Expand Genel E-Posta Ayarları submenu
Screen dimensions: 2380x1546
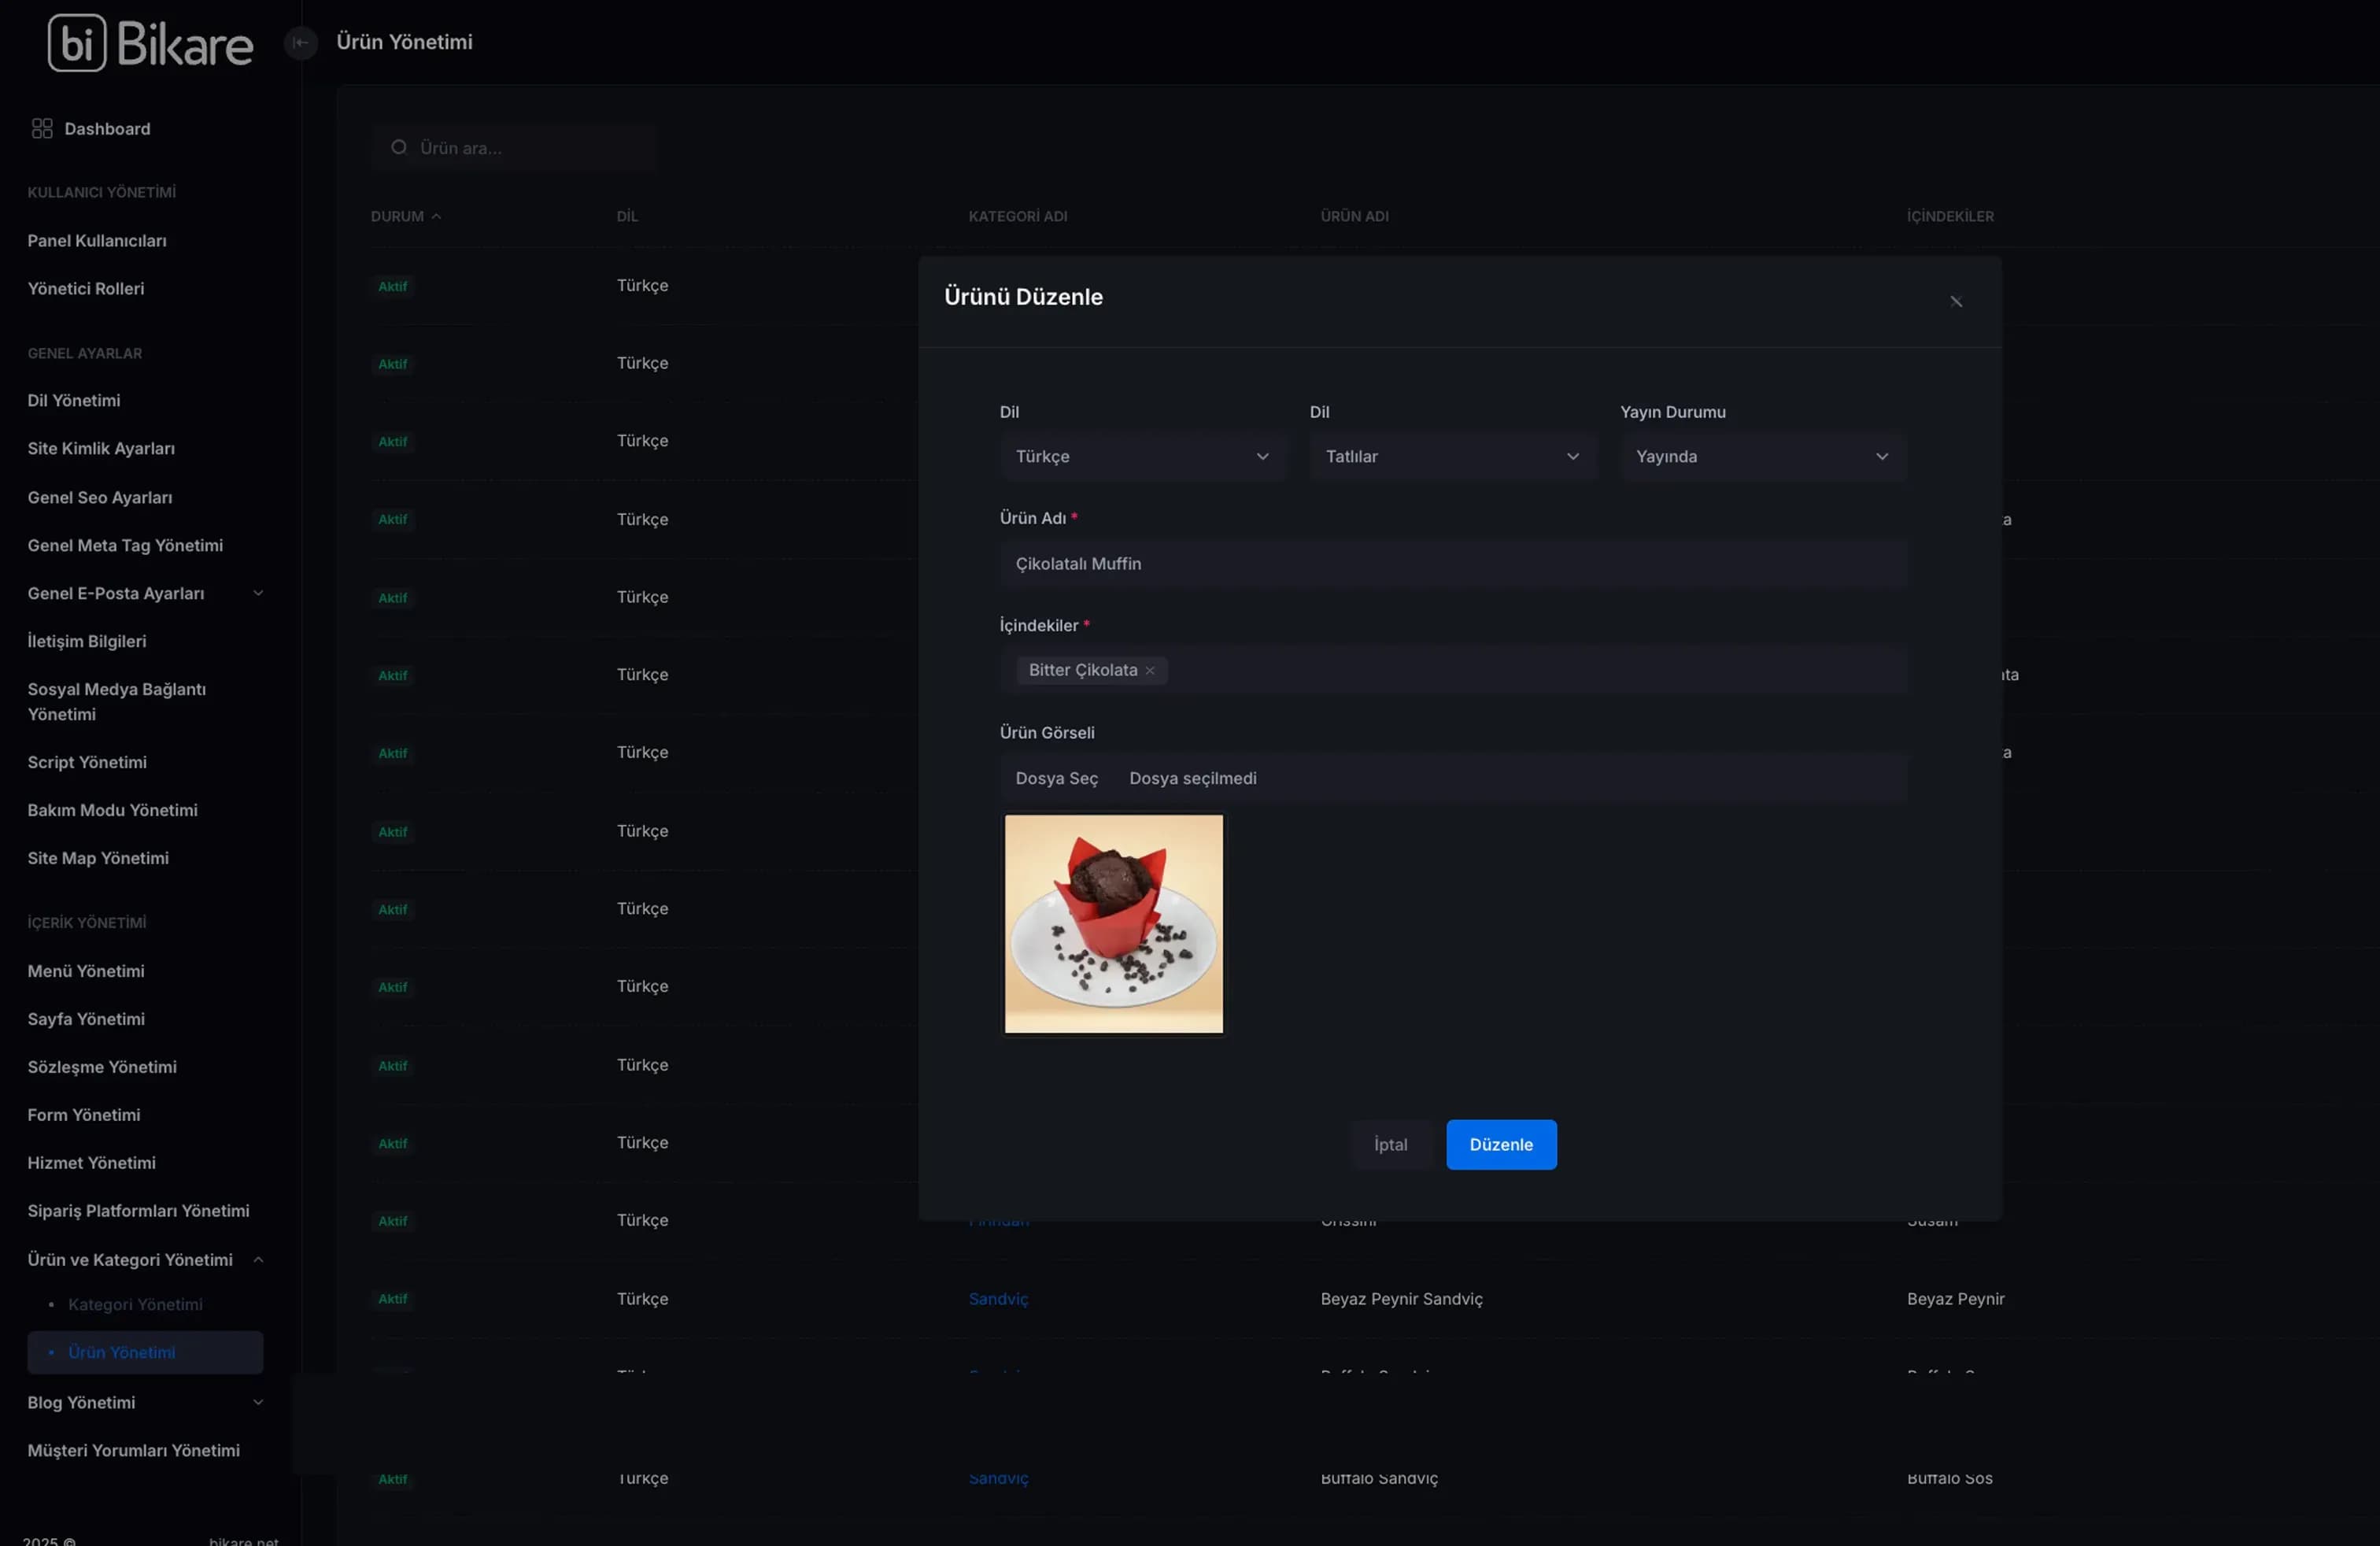(x=145, y=594)
